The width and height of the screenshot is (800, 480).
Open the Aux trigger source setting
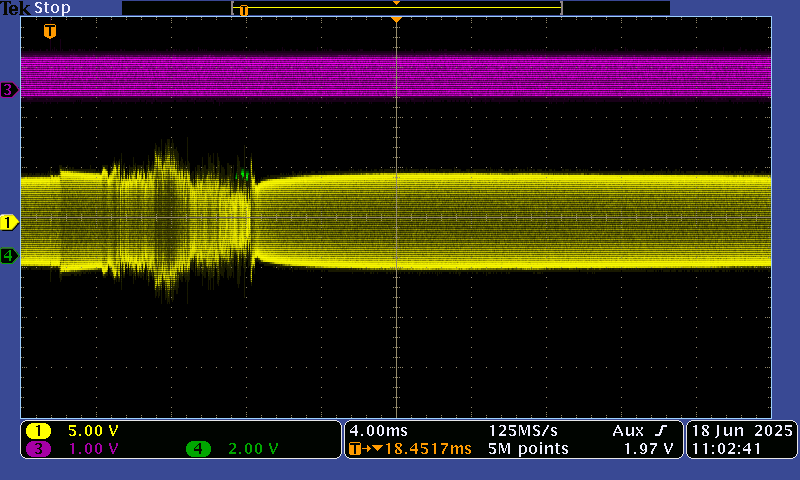pos(630,430)
